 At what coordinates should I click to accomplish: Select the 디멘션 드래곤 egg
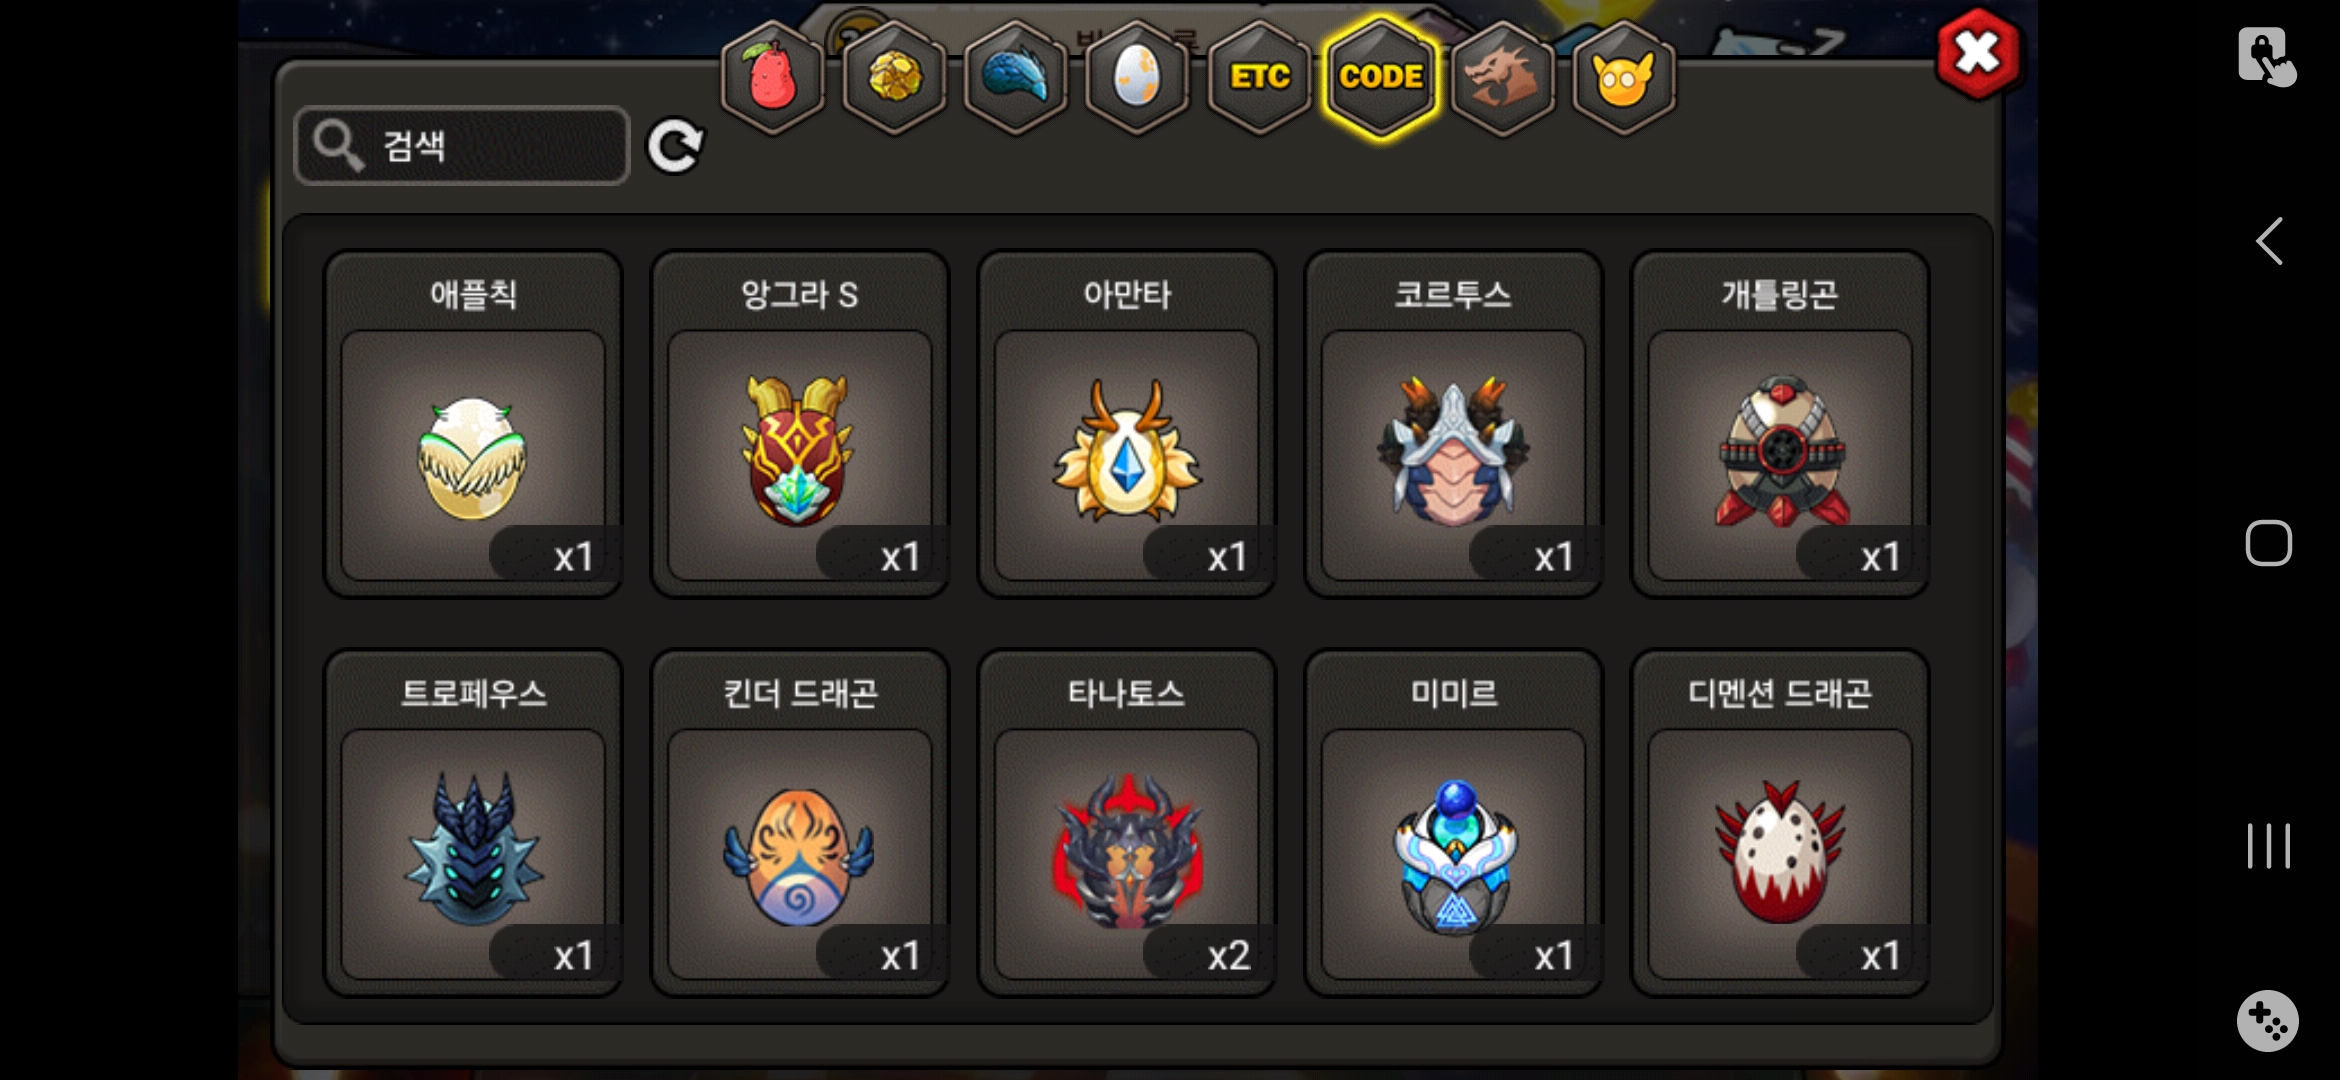tap(1780, 823)
